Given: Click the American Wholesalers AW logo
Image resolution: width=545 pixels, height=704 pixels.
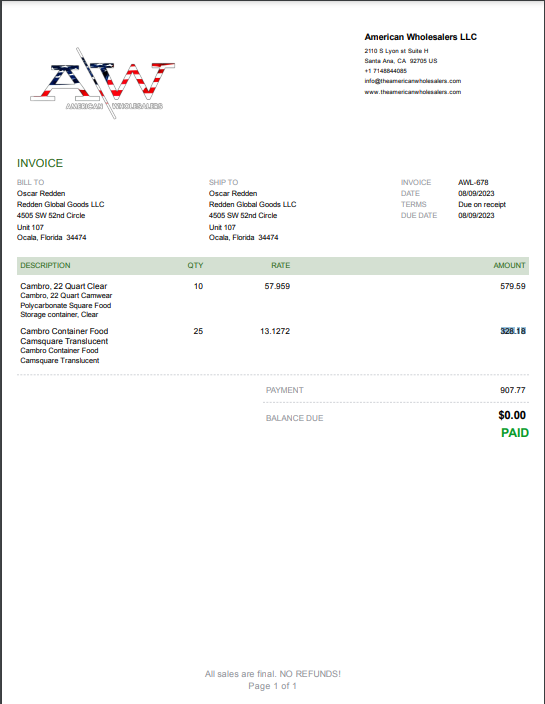Looking at the screenshot, I should (102, 84).
